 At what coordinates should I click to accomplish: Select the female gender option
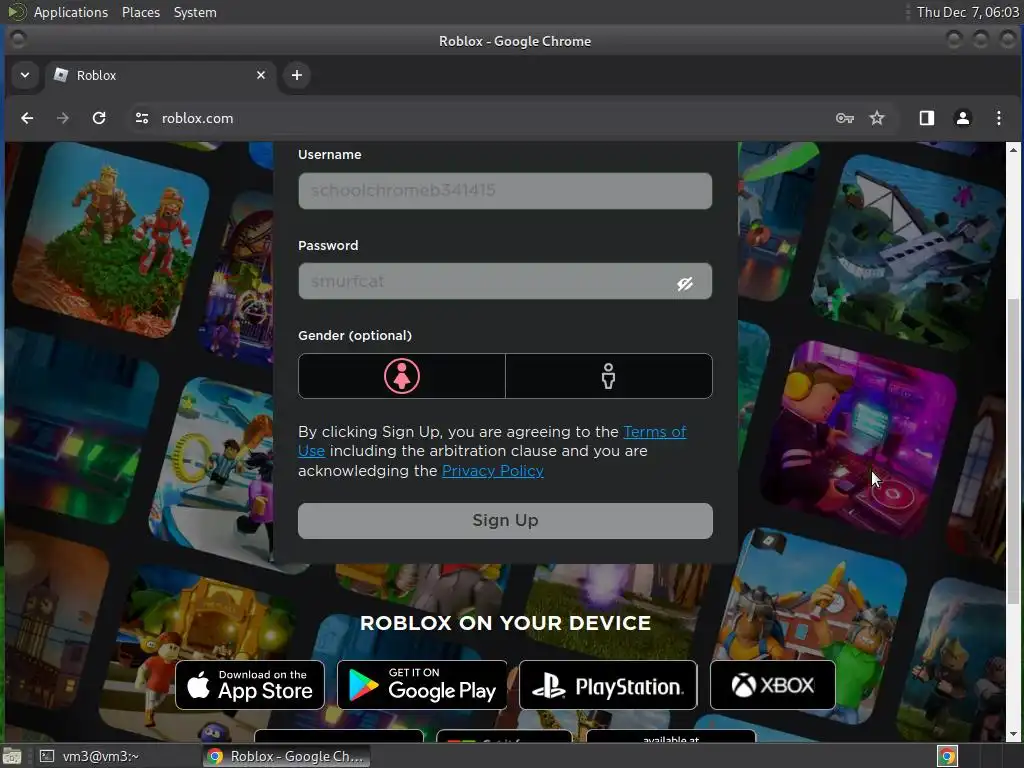pyautogui.click(x=402, y=376)
